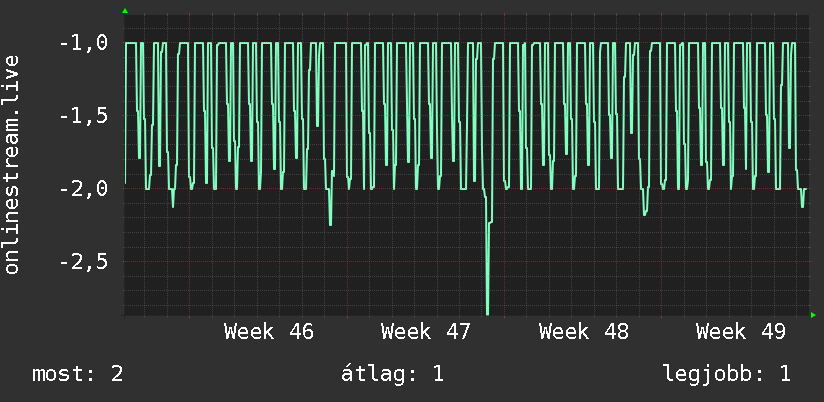Click the dip below -2,0 before Week 47
Viewport: 824px width, 402px height.
330,223
